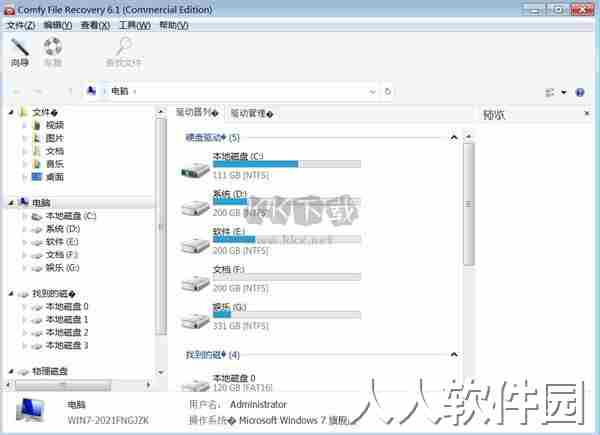The width and height of the screenshot is (600, 435).
Task: Open the view options dropdown arrow
Action: tap(564, 92)
